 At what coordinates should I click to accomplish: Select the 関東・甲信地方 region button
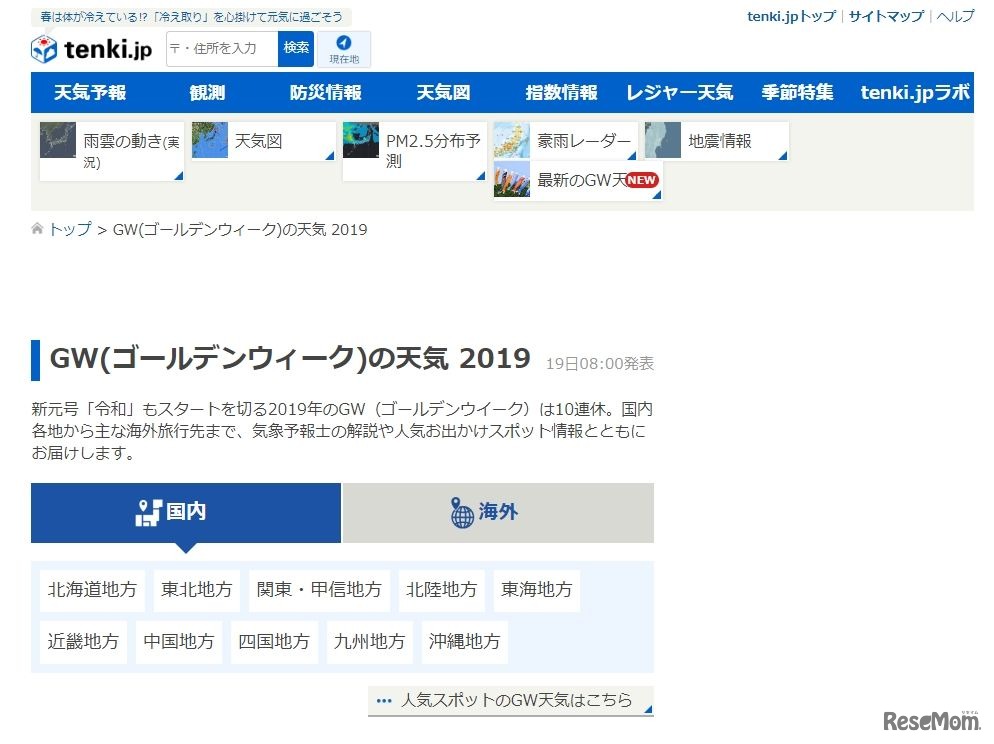pos(318,589)
